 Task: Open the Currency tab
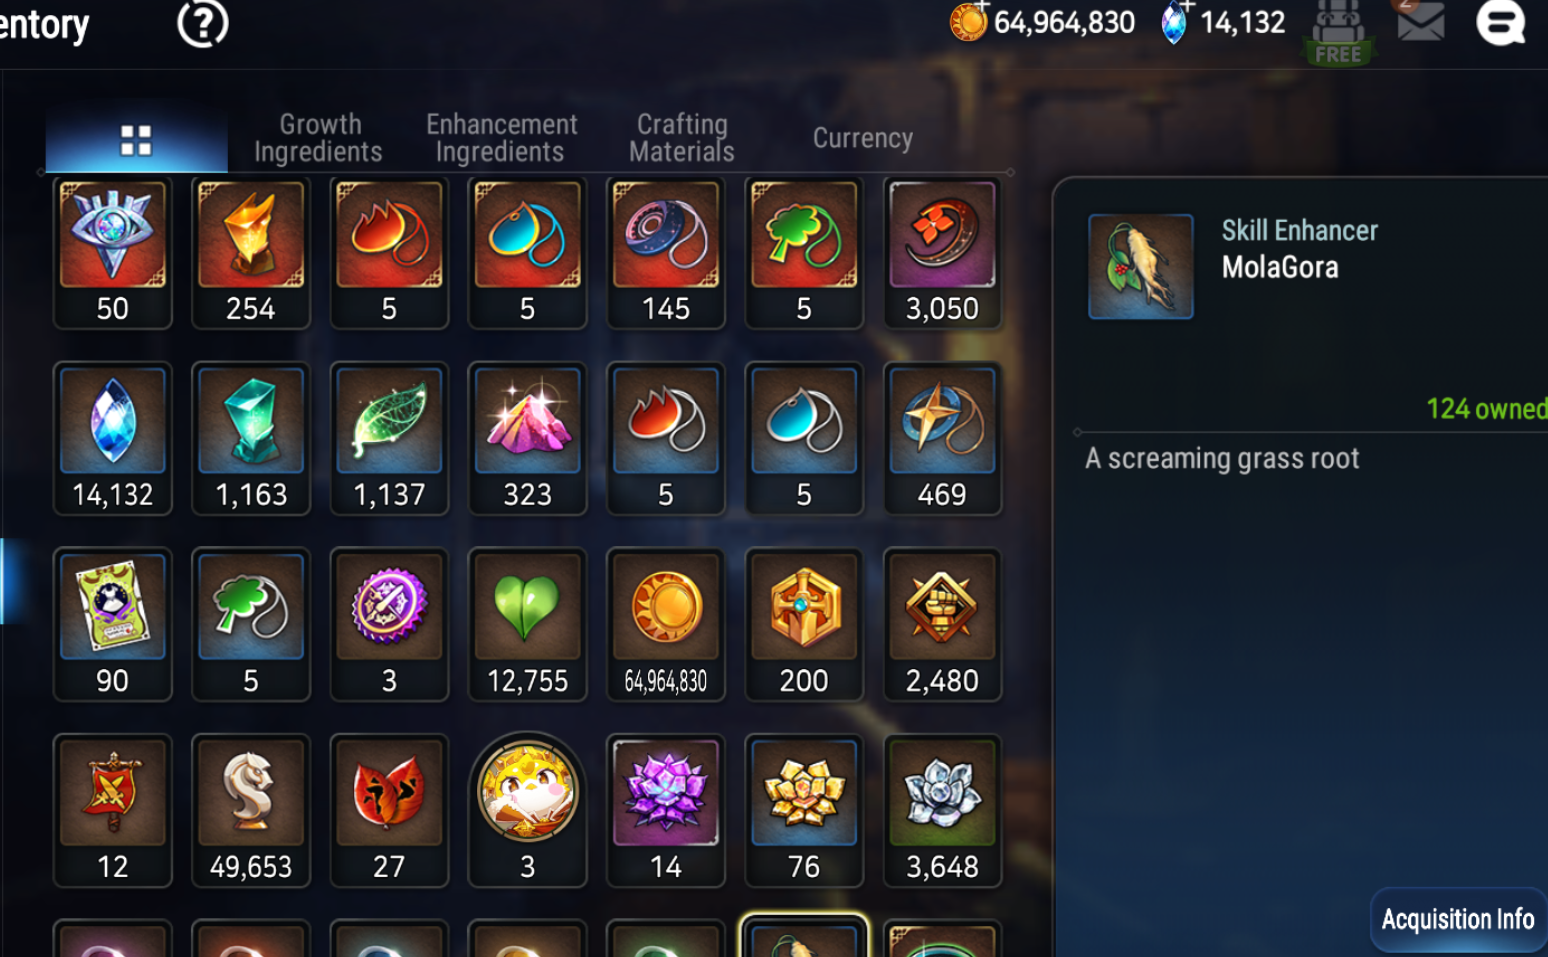point(862,138)
